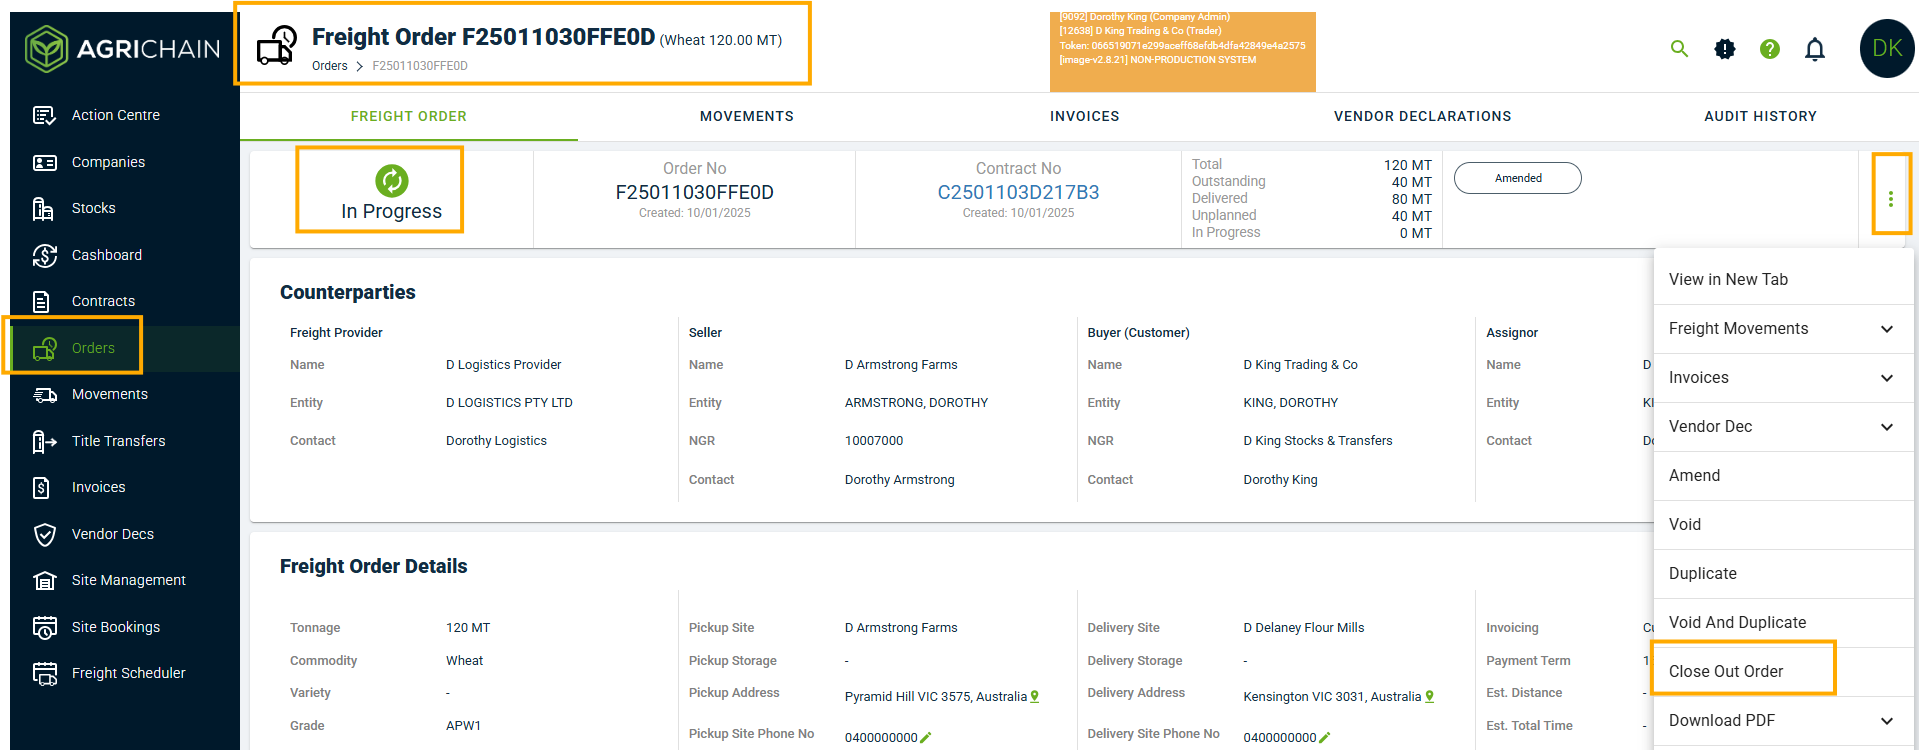Click the D King Trading & Co buyer name
Image resolution: width=1919 pixels, height=750 pixels.
[1300, 365]
